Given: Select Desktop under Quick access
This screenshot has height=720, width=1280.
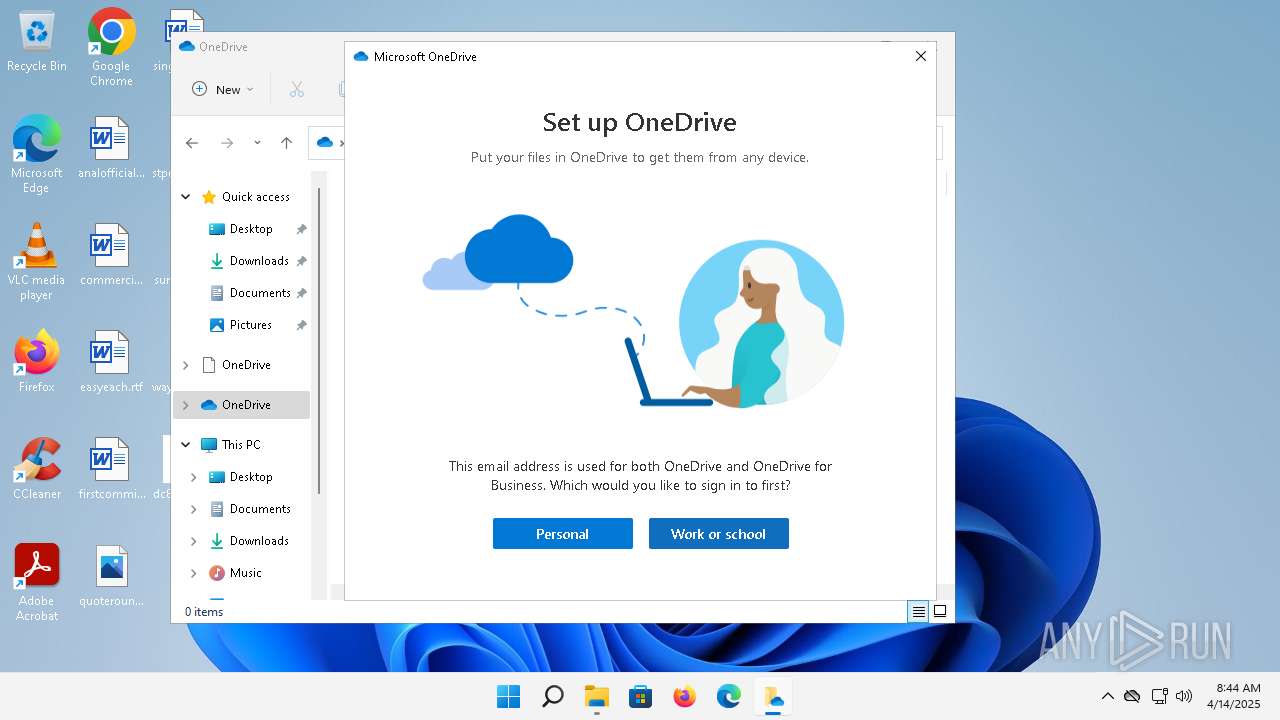Looking at the screenshot, I should pos(250,229).
